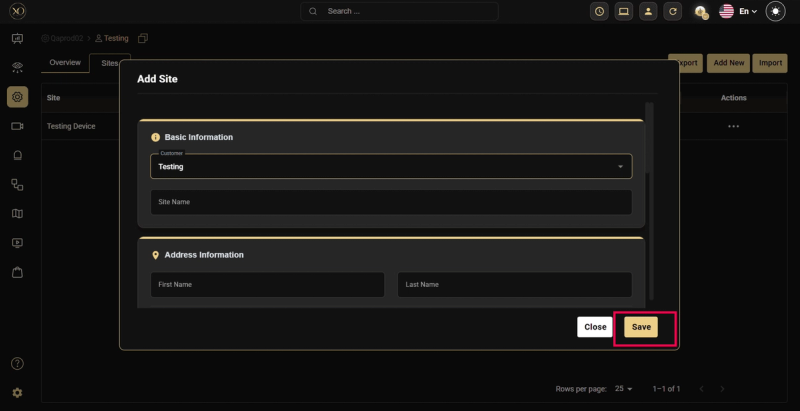Click the Actions column header
This screenshot has width=800, height=411.
[734, 98]
